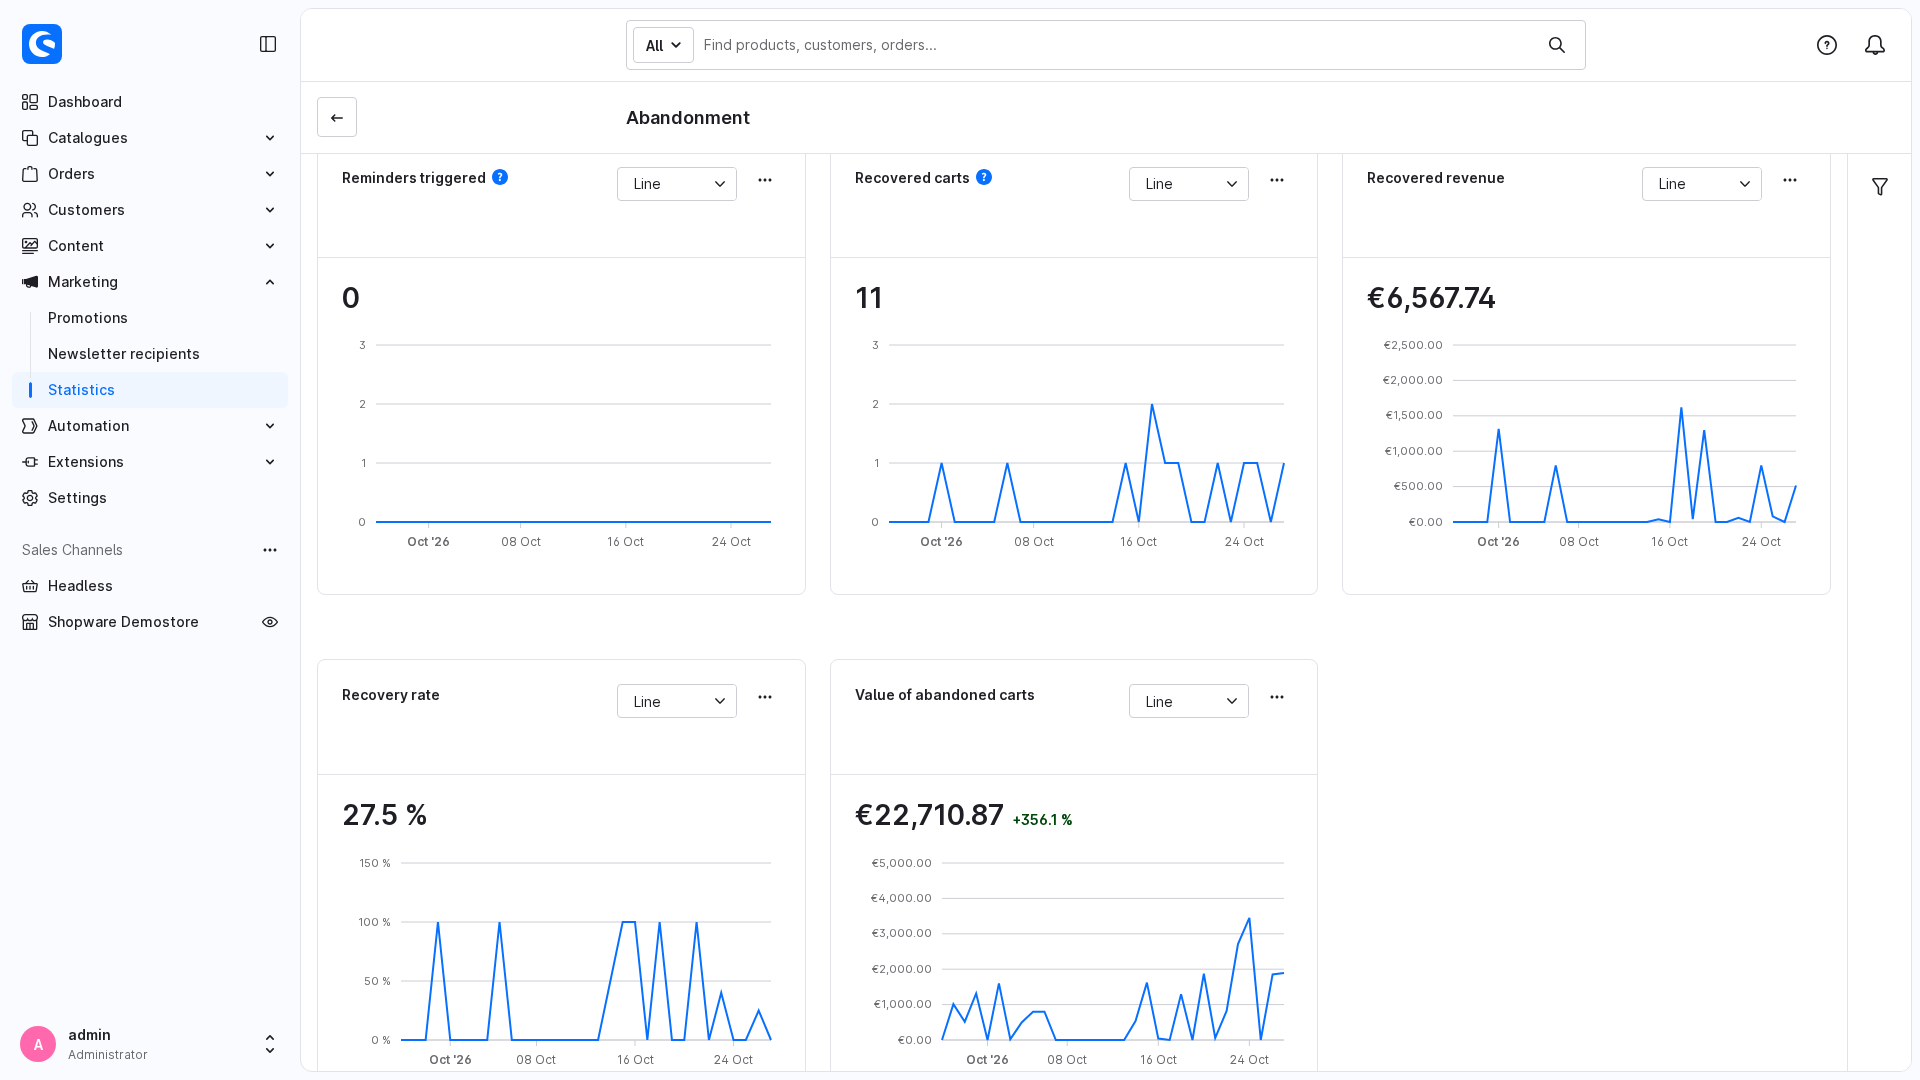Open chart type dropdown for Recovered carts
The height and width of the screenshot is (1080, 1920).
pos(1189,184)
